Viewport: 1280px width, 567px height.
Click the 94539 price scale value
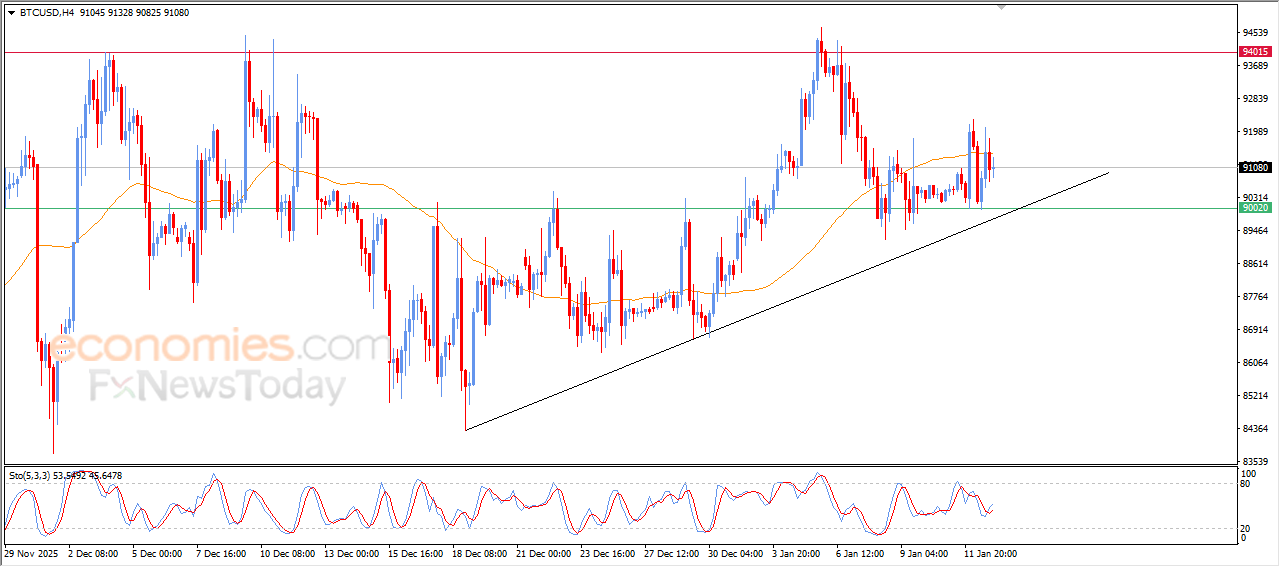pos(1255,33)
